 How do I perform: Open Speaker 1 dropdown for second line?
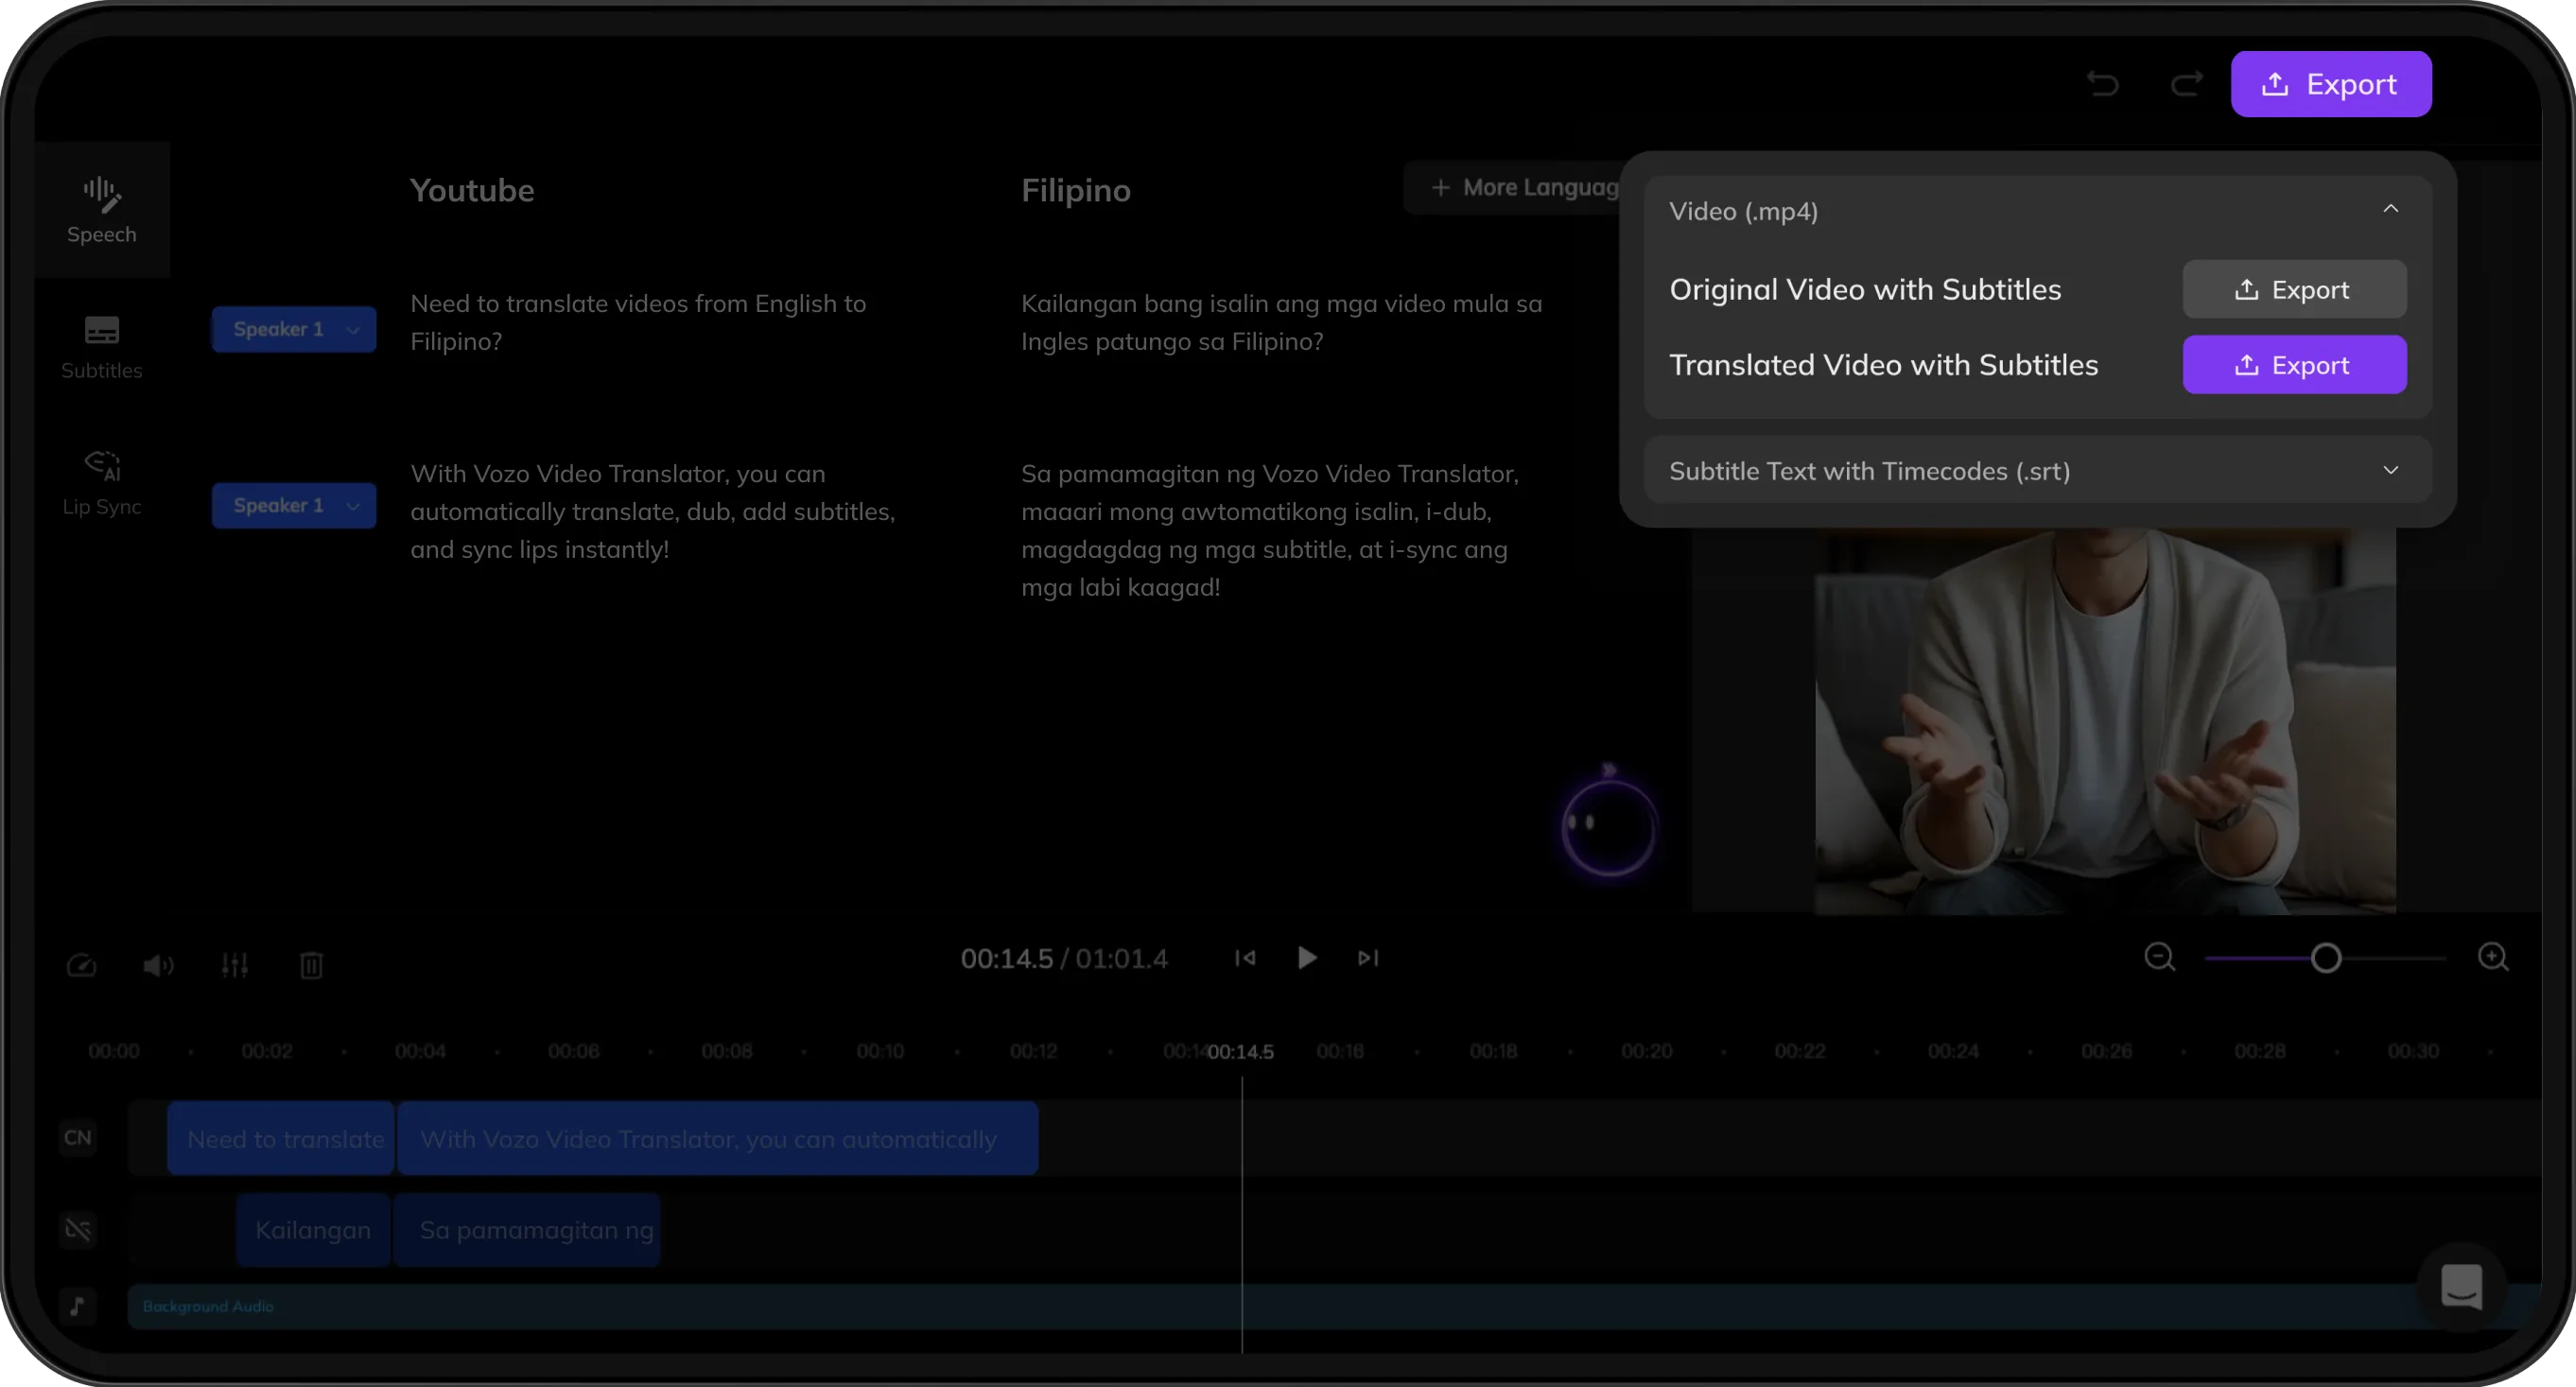(x=293, y=505)
